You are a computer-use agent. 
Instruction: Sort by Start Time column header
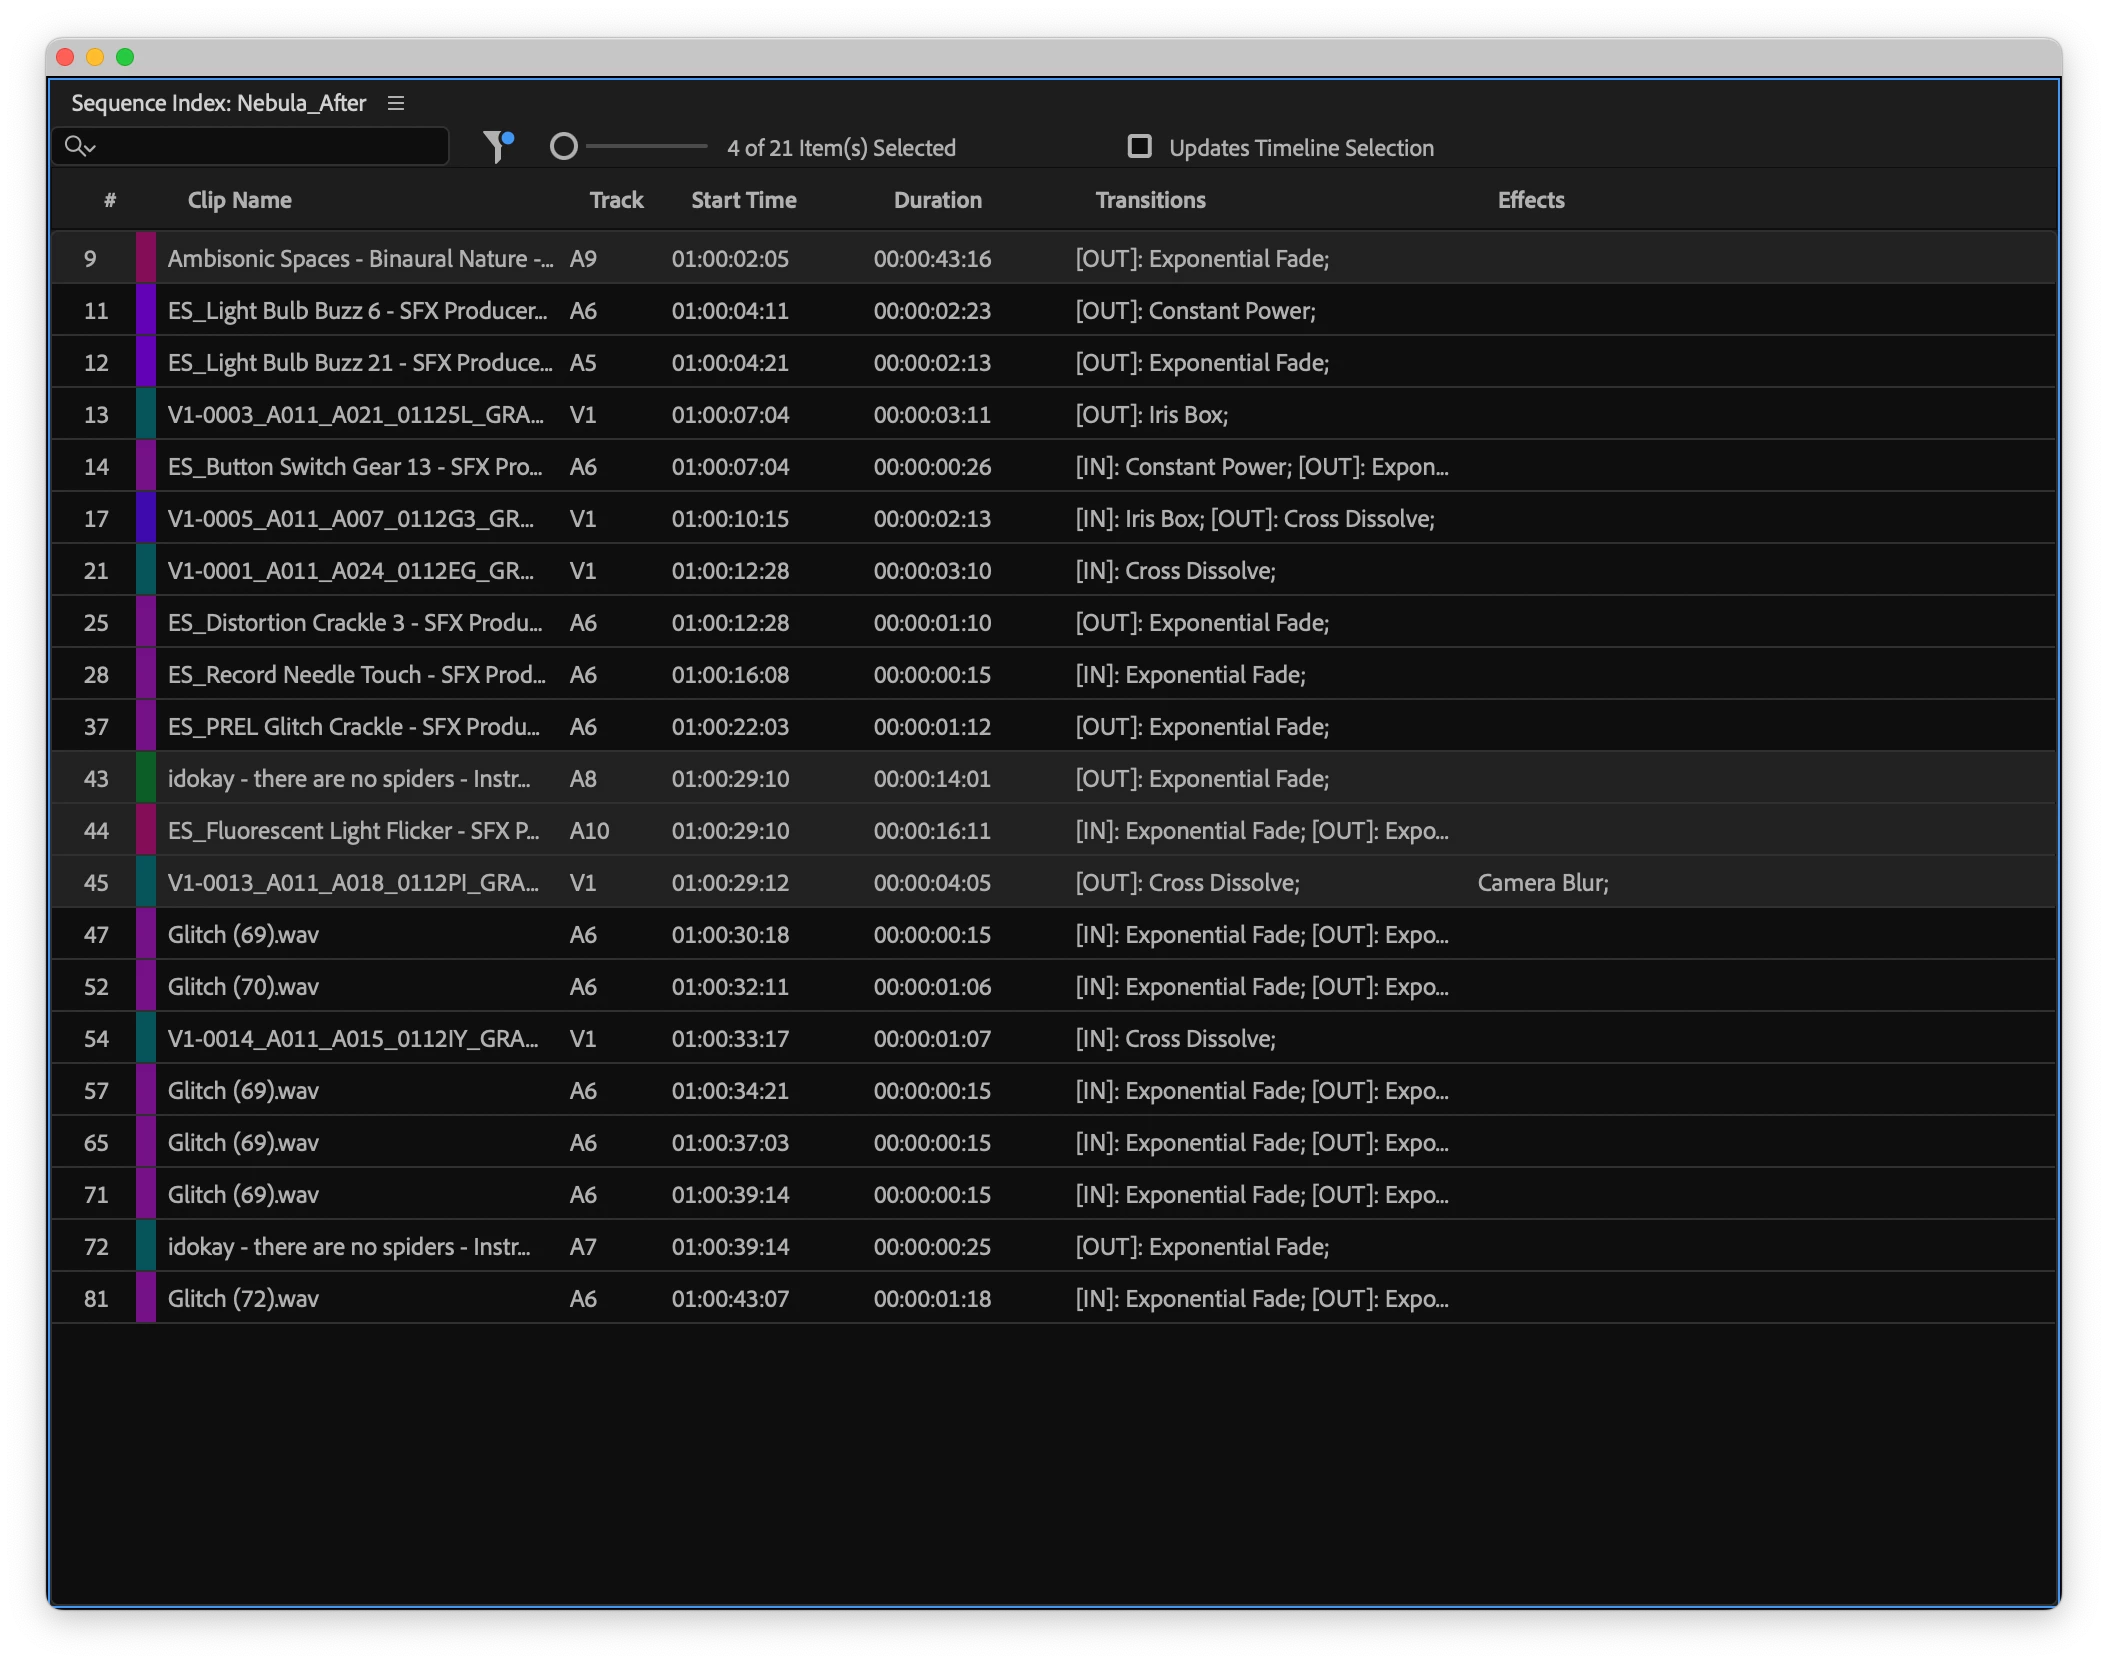click(x=743, y=200)
